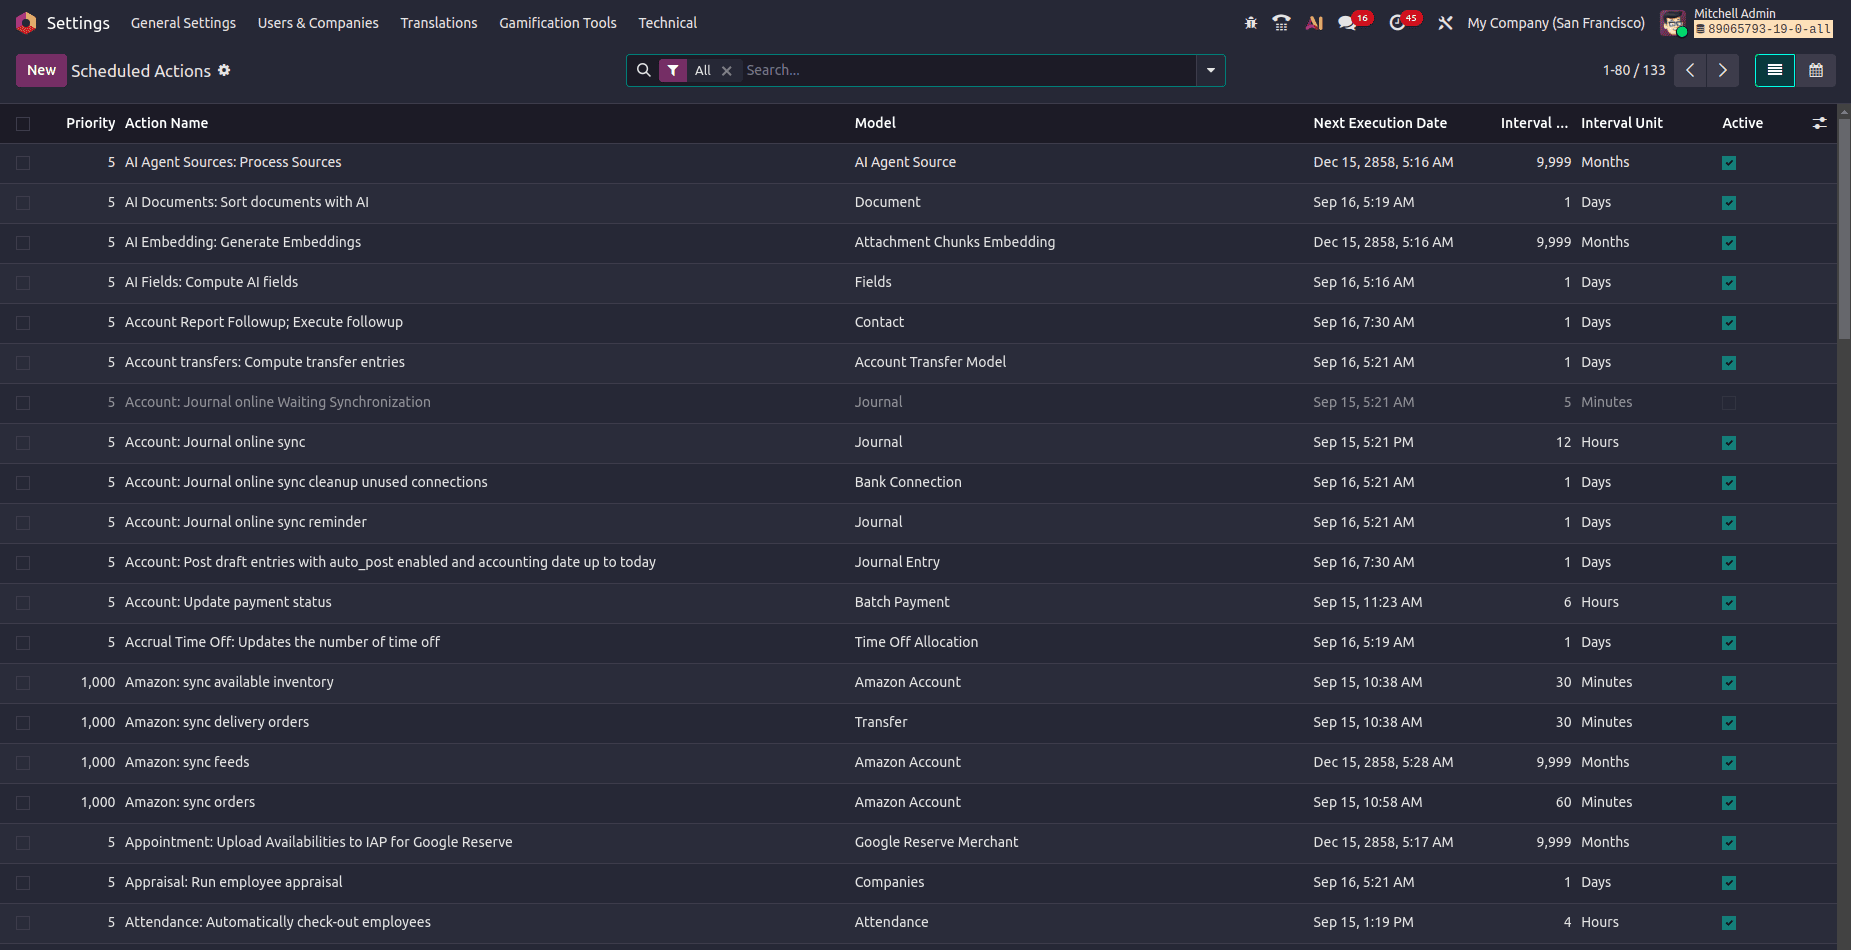Viewport: 1851px width, 950px height.
Task: Open the Gamification Tools menu
Action: (558, 23)
